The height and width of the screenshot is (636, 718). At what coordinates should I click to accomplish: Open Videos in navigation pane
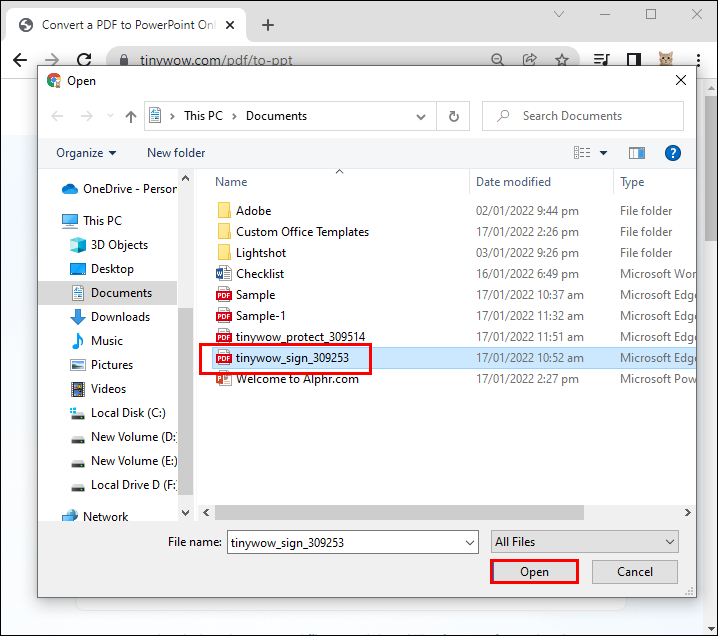point(98,389)
